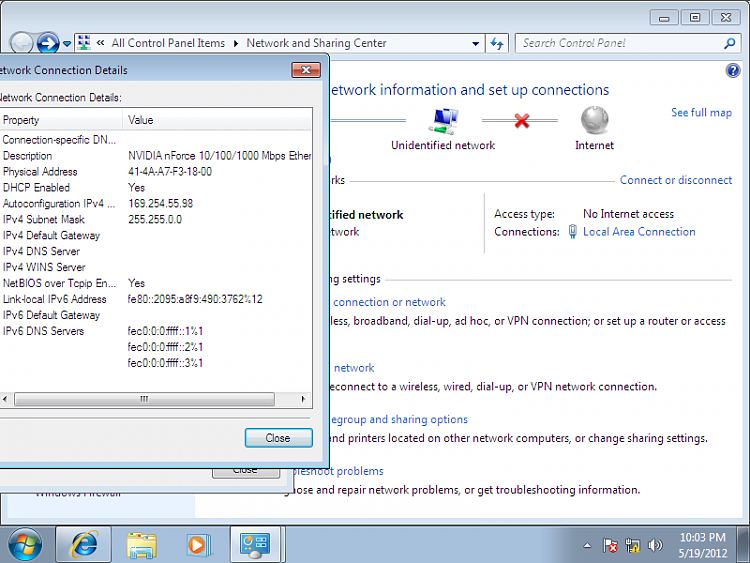Click the scroll right arrow in details list
Viewport: 750px width, 563px height.
[303, 399]
